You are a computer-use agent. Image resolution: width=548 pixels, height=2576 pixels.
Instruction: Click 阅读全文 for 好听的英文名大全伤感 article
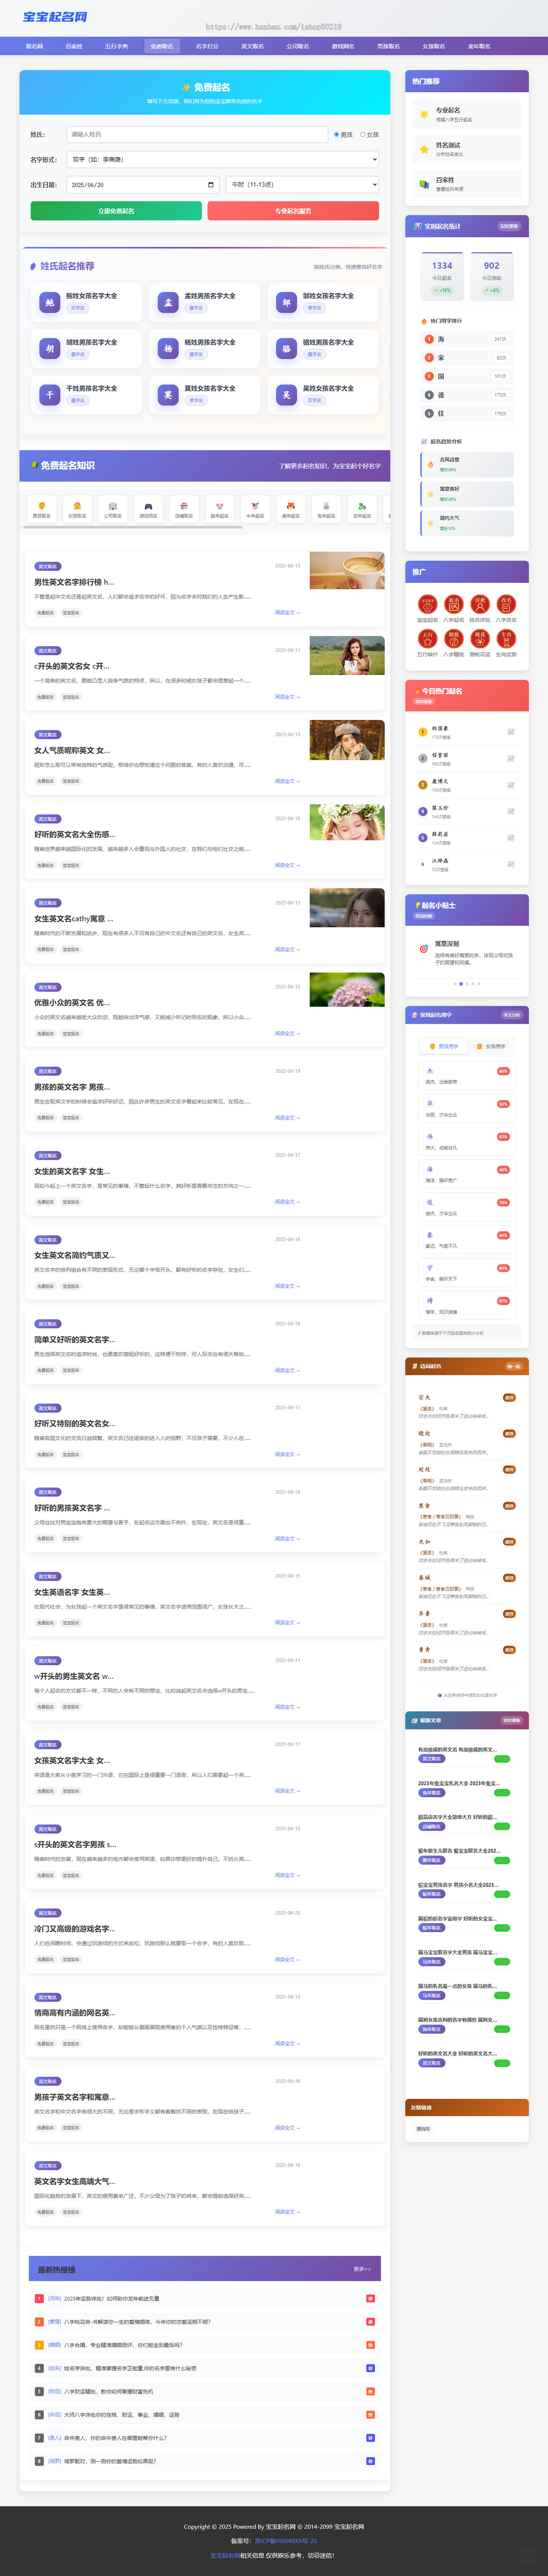coord(287,865)
